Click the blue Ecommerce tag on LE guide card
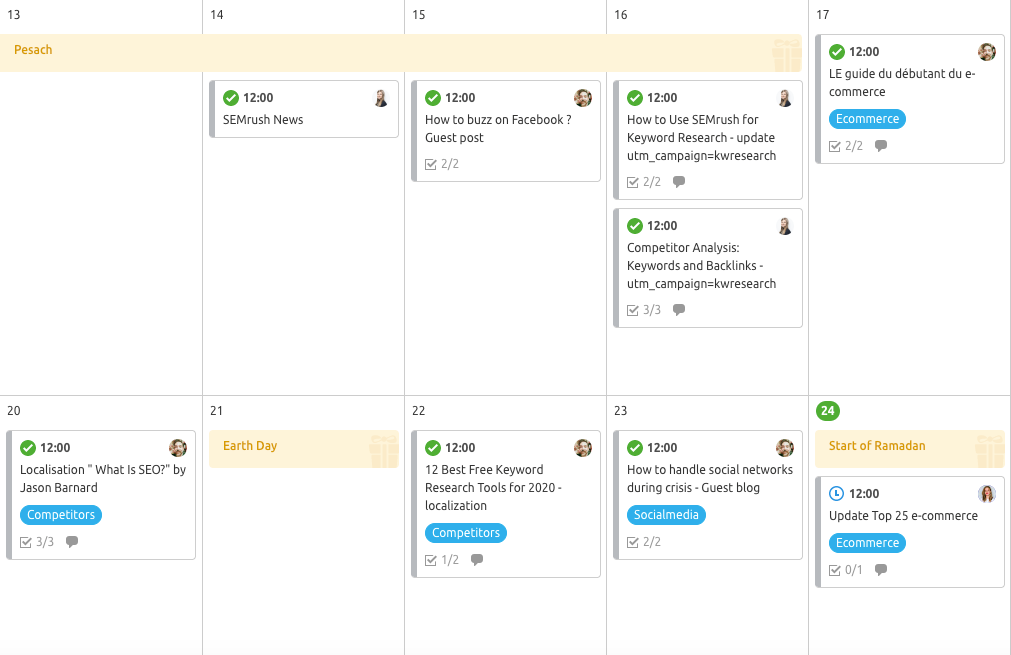 coord(866,118)
